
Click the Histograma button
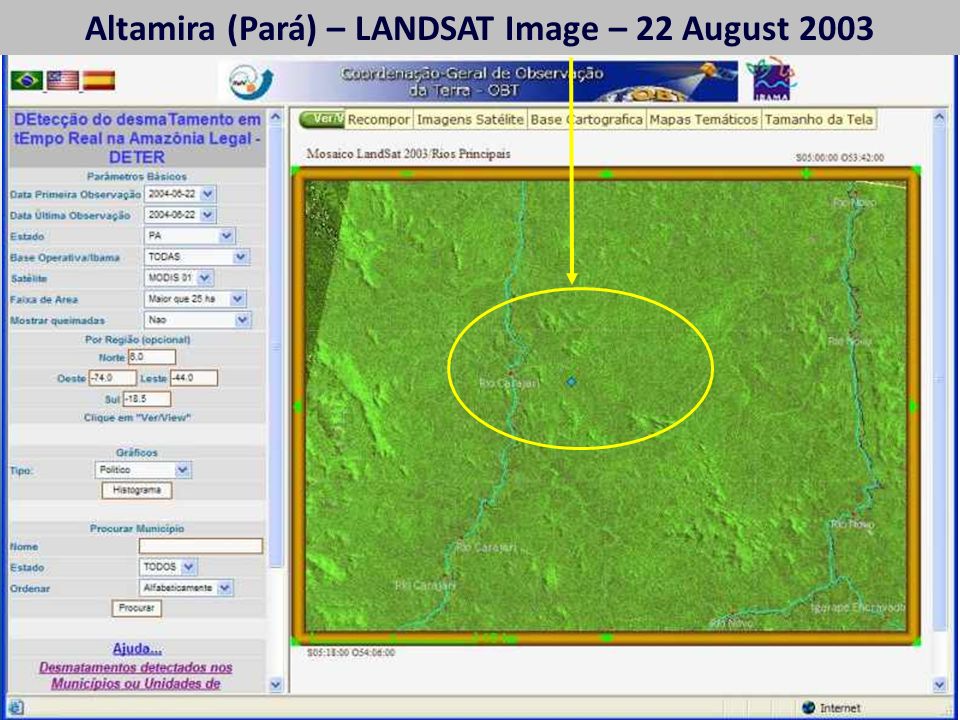137,490
